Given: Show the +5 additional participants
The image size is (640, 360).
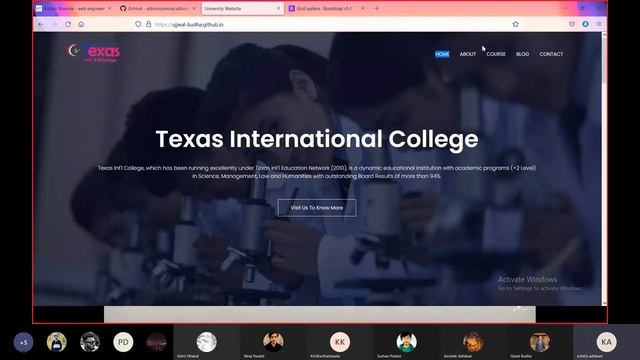Looking at the screenshot, I should (x=23, y=342).
